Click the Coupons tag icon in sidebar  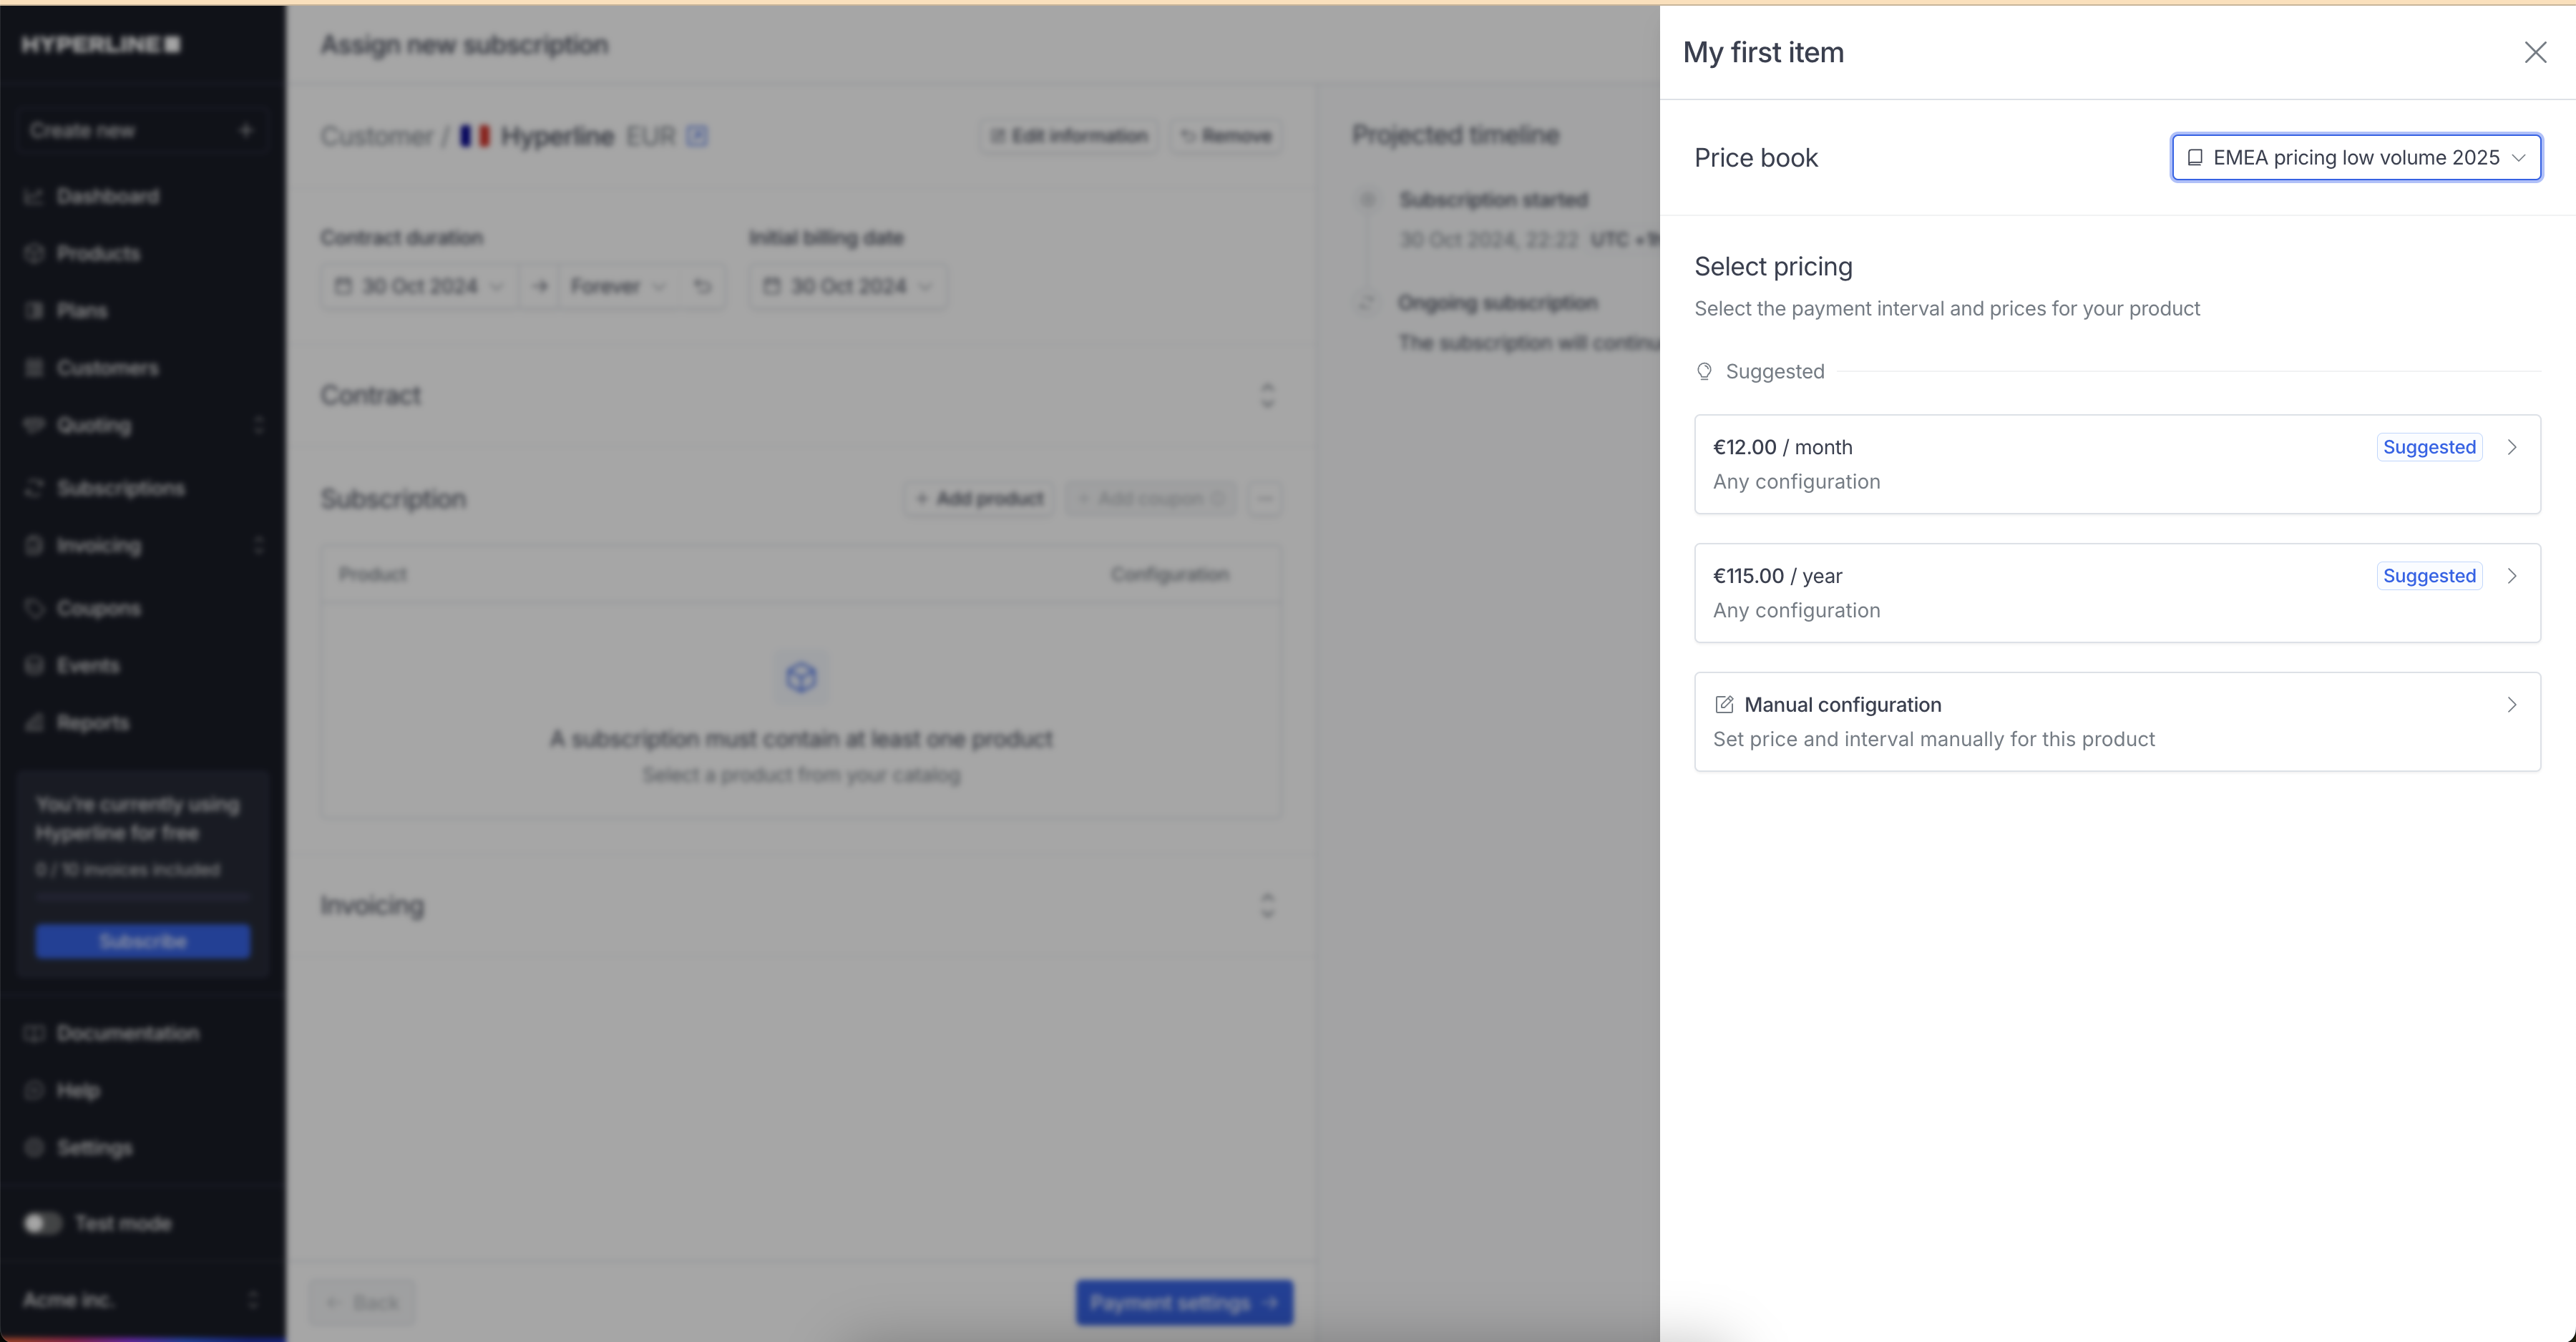[x=34, y=608]
